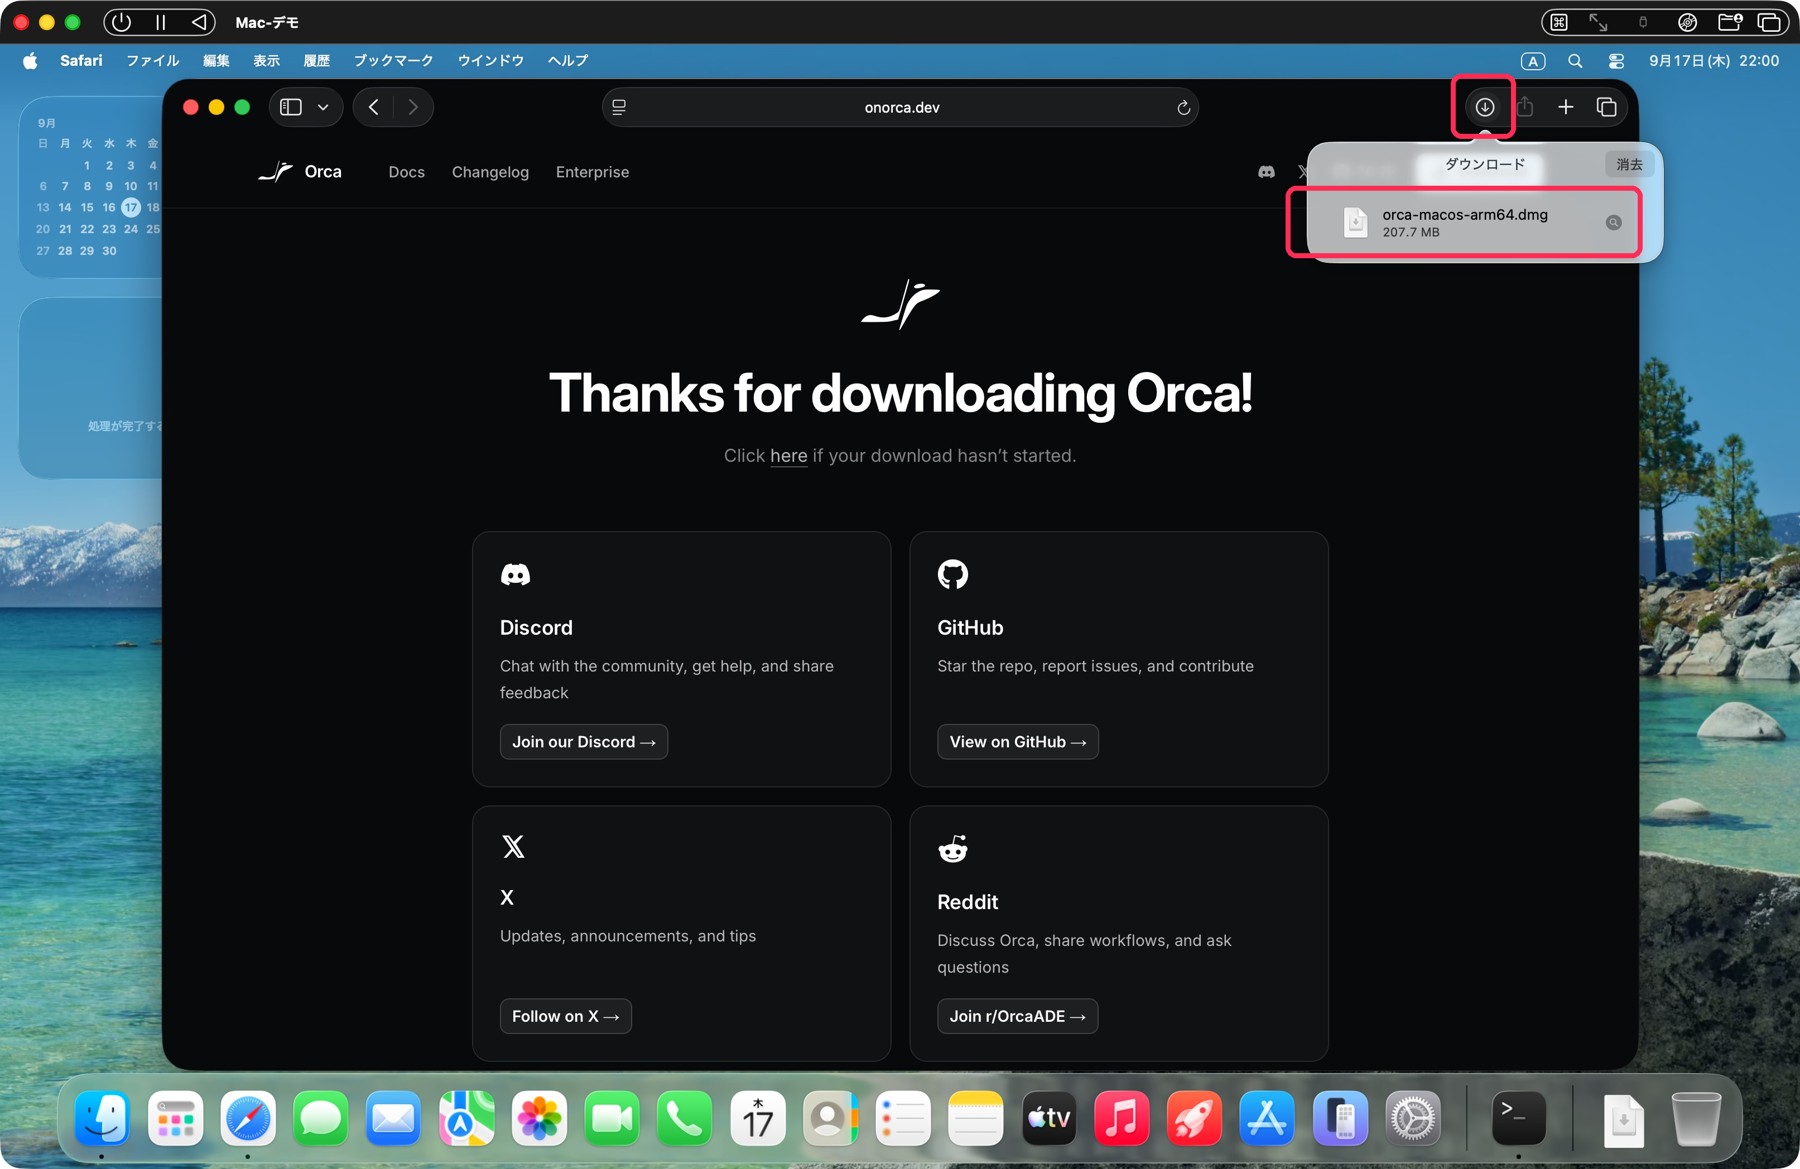Open the ファイル menu
The image size is (1800, 1169).
pyautogui.click(x=152, y=61)
